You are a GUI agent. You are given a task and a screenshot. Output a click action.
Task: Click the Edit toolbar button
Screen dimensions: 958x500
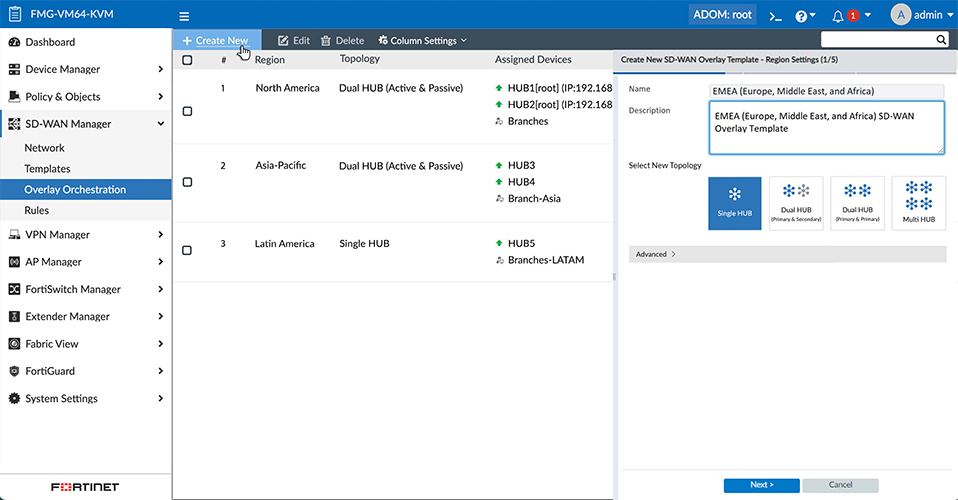pos(294,40)
